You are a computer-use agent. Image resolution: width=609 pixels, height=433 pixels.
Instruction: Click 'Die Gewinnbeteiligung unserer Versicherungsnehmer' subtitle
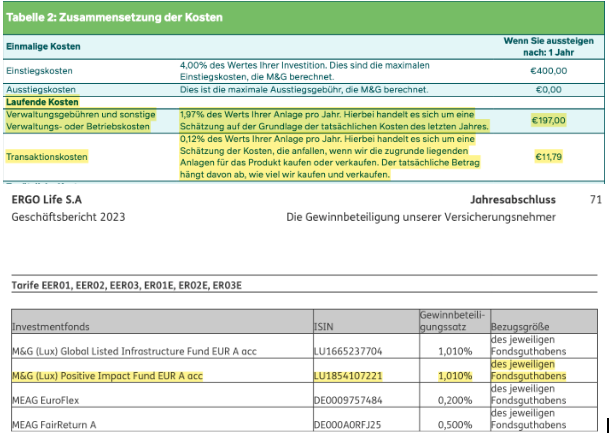pos(421,217)
